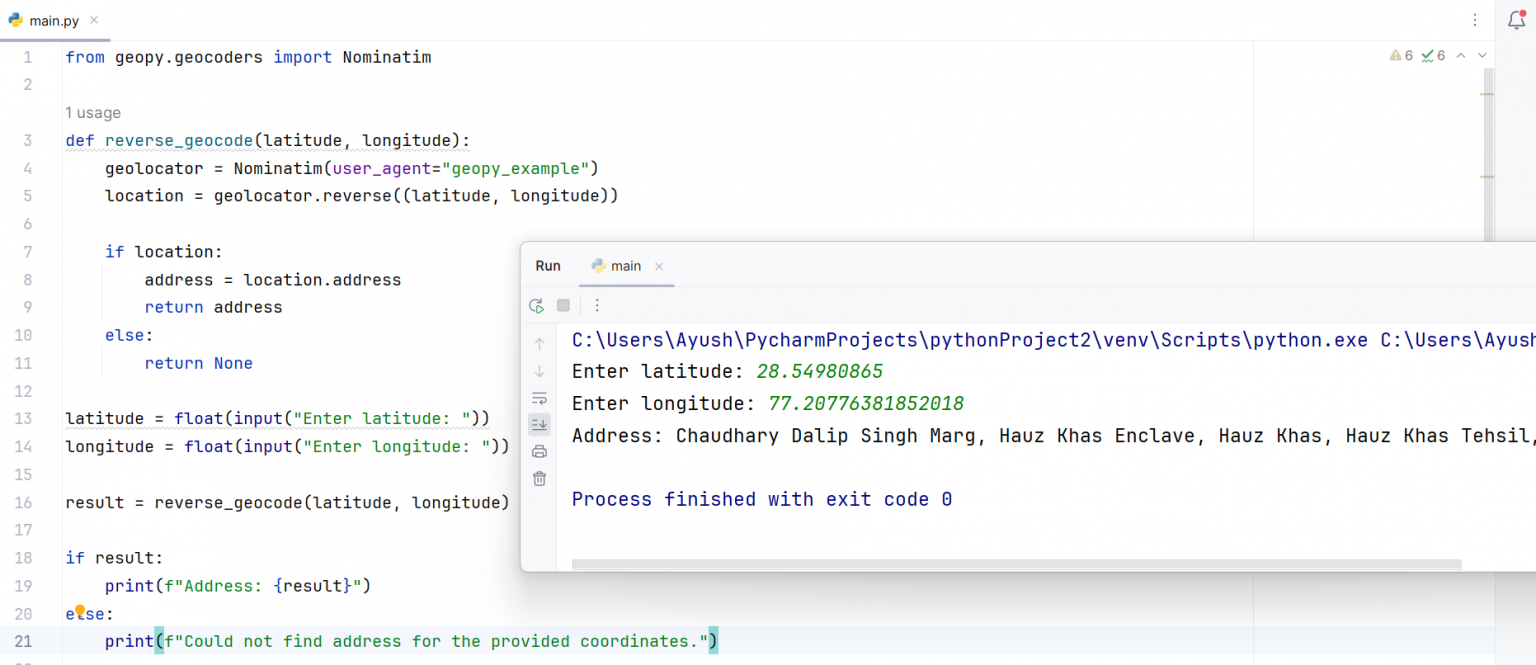Jump to previous problem with the up chevron
Screen dimensions: 1536x665
pyautogui.click(x=1461, y=55)
